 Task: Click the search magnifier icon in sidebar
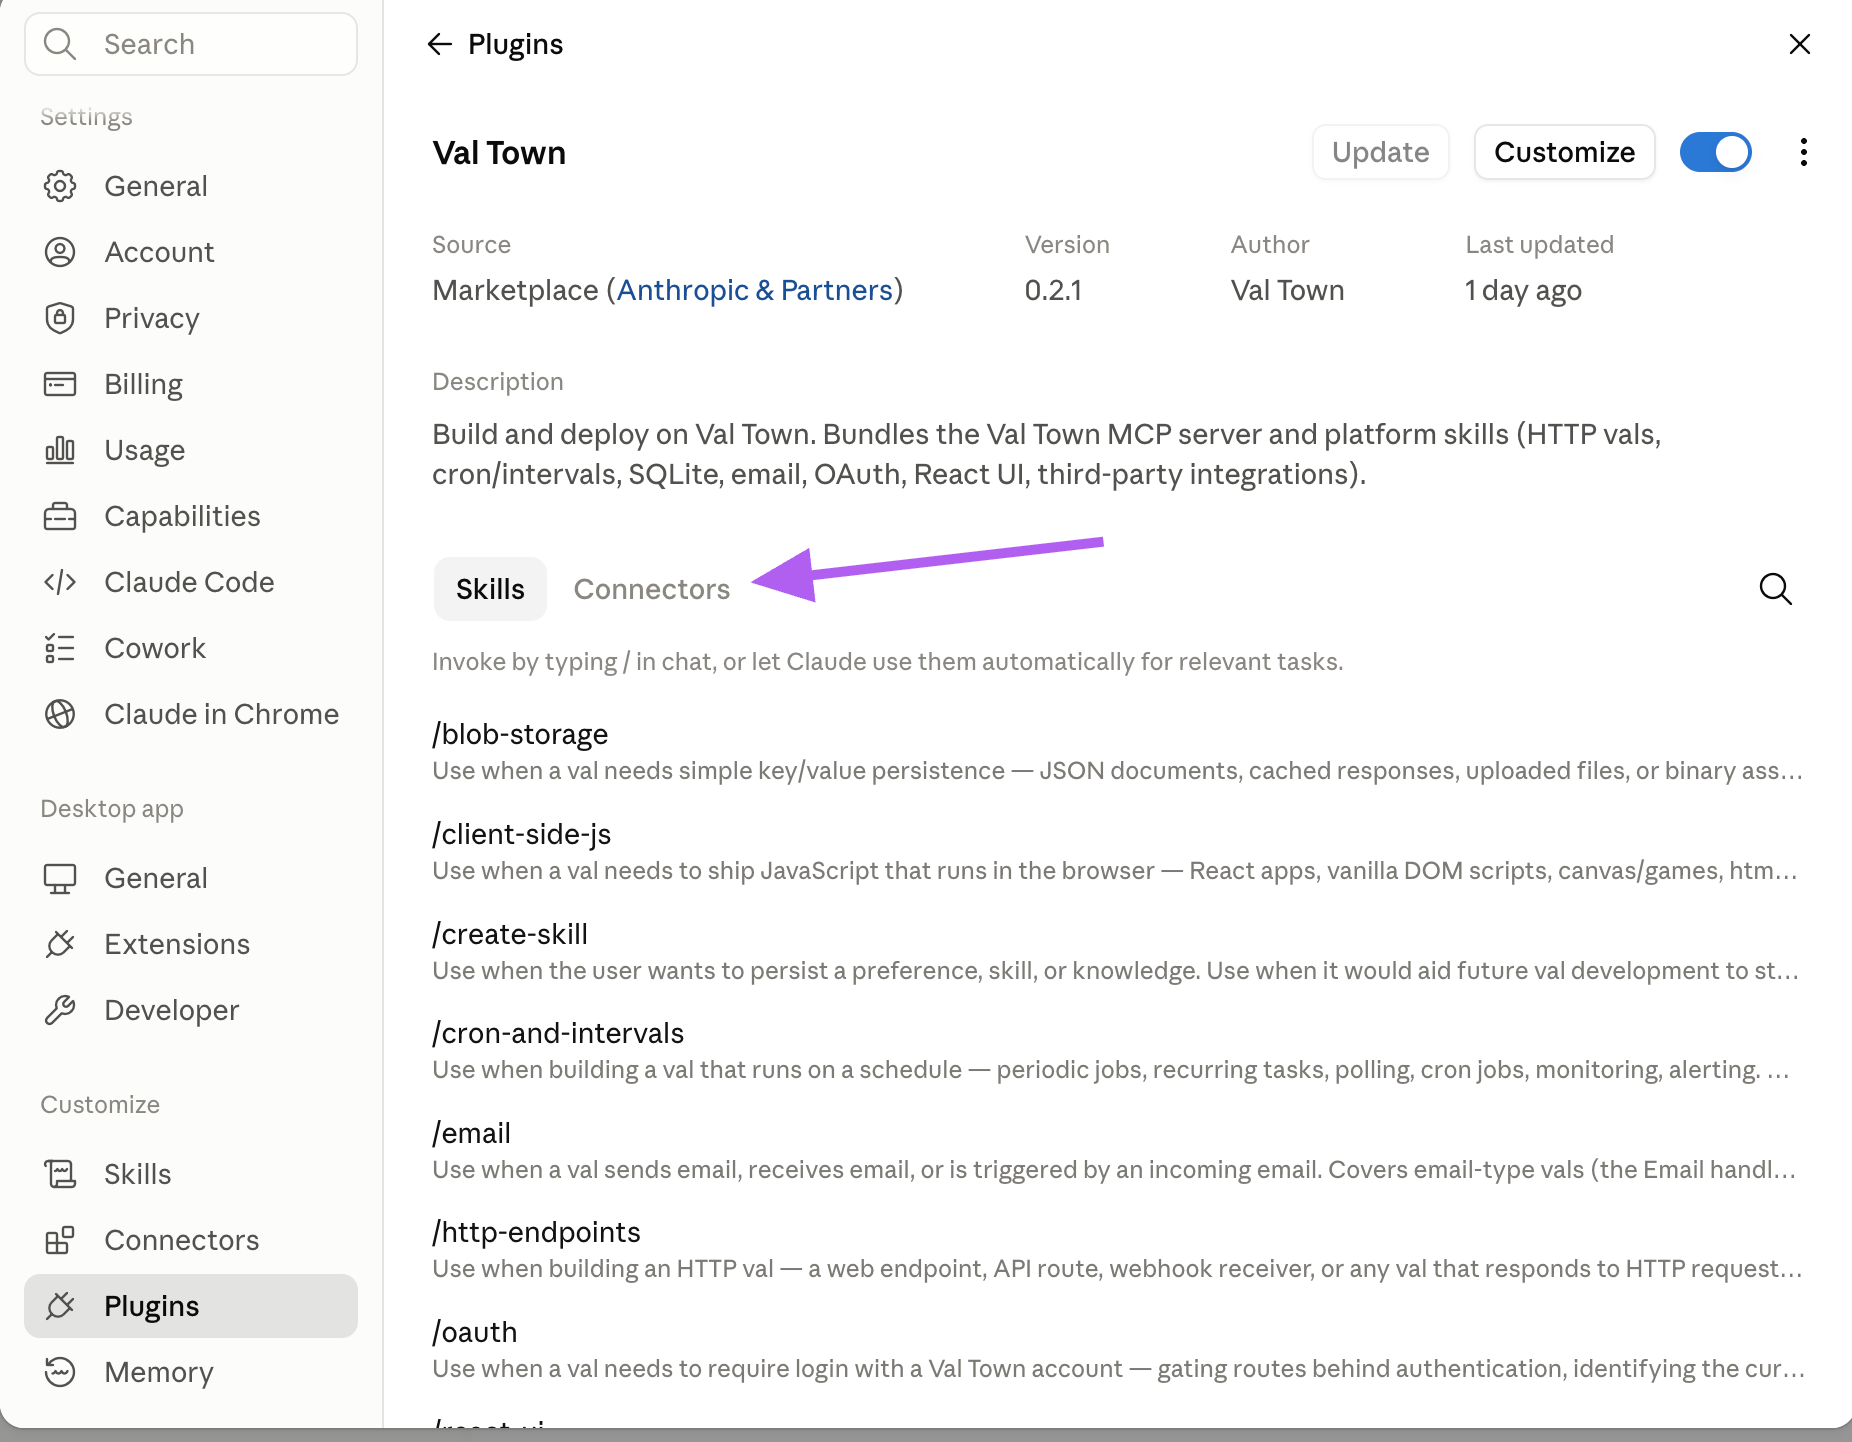(60, 44)
